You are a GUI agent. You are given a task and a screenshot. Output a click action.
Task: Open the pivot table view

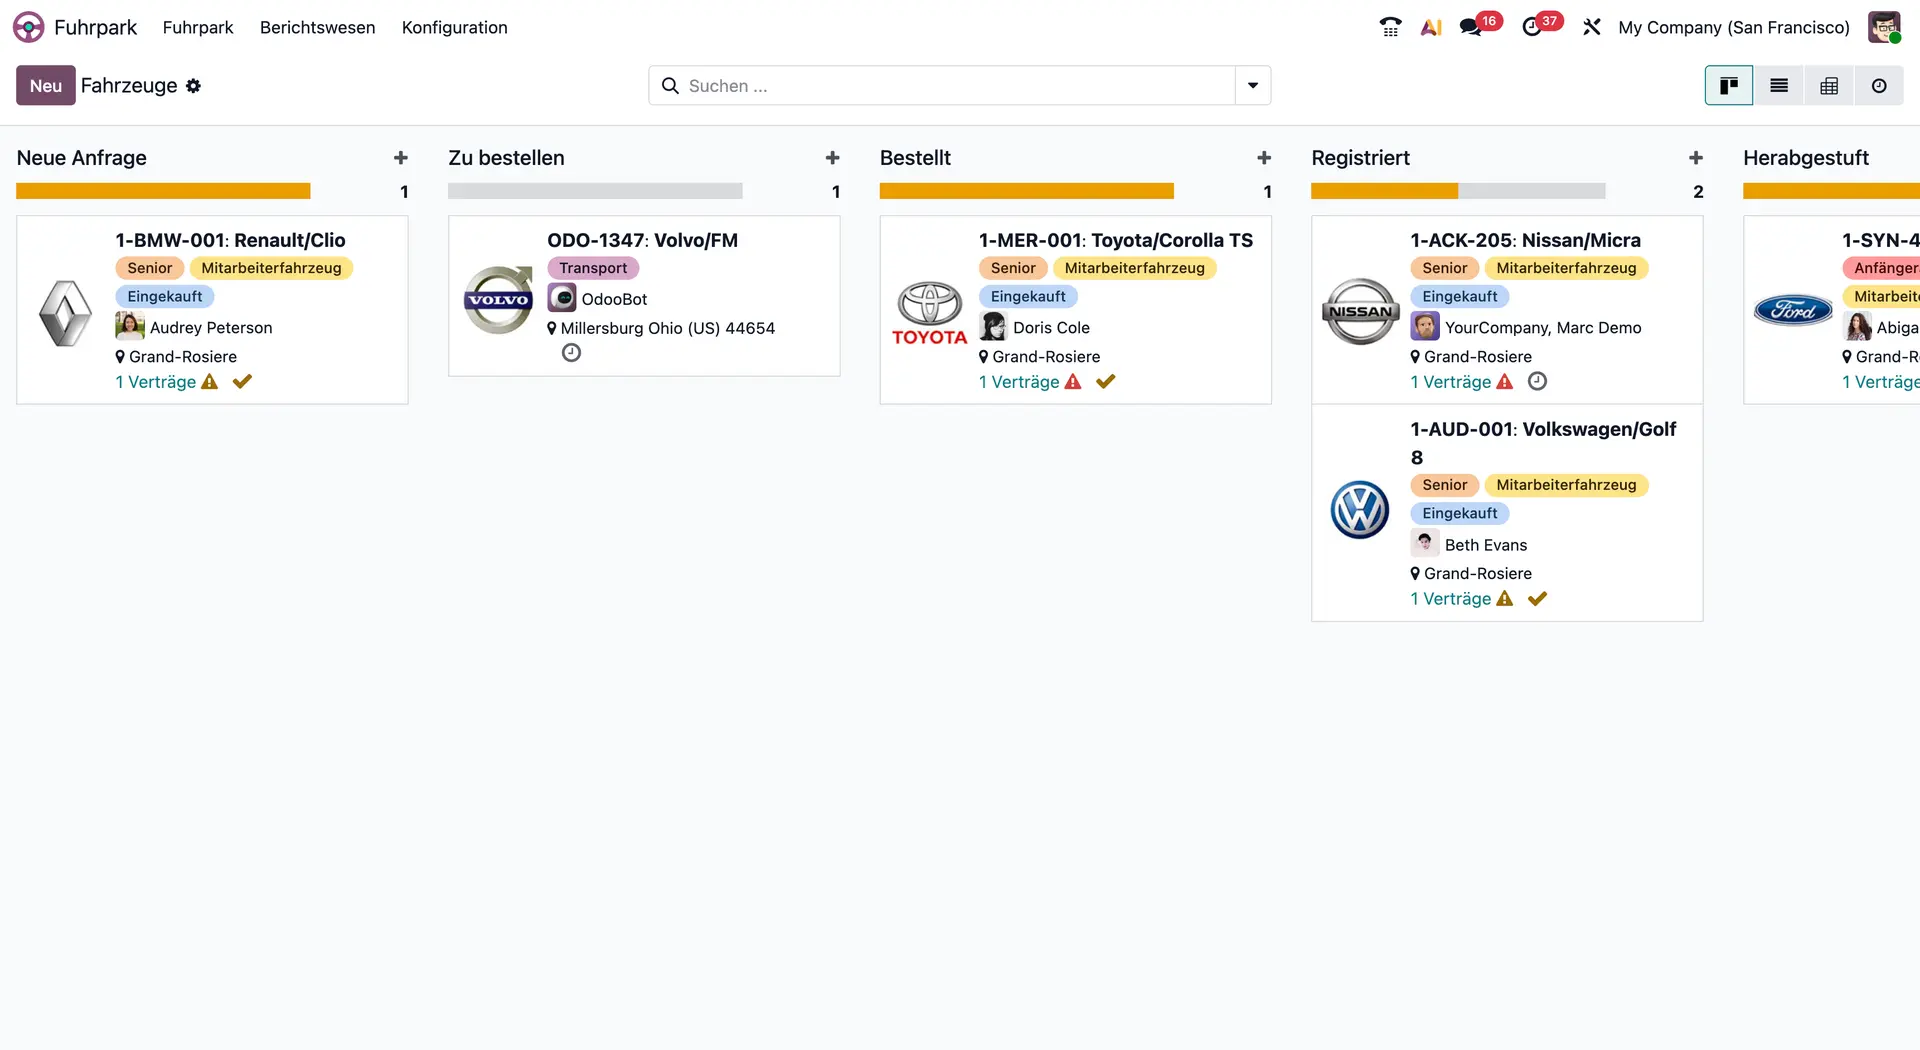coord(1828,85)
